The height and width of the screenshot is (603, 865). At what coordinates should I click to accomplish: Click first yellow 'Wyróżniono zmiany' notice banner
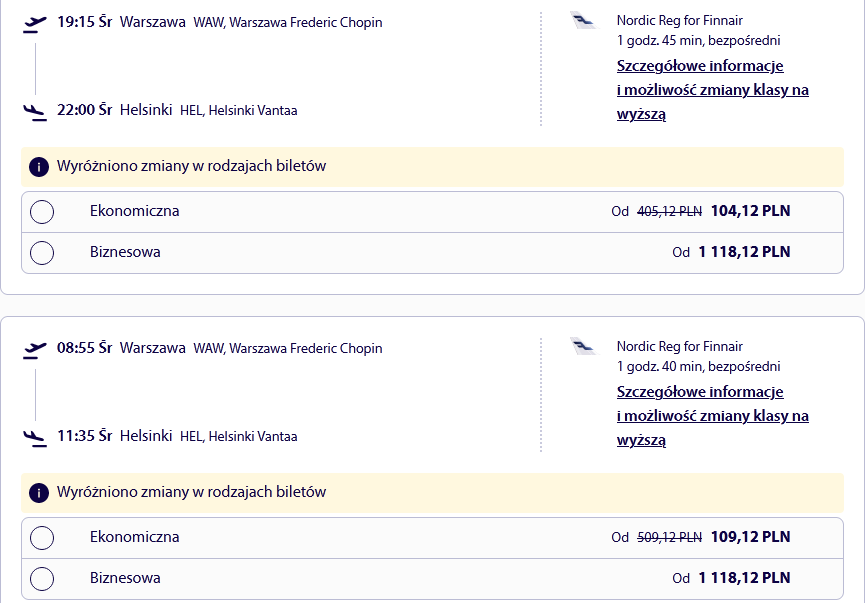[432, 167]
